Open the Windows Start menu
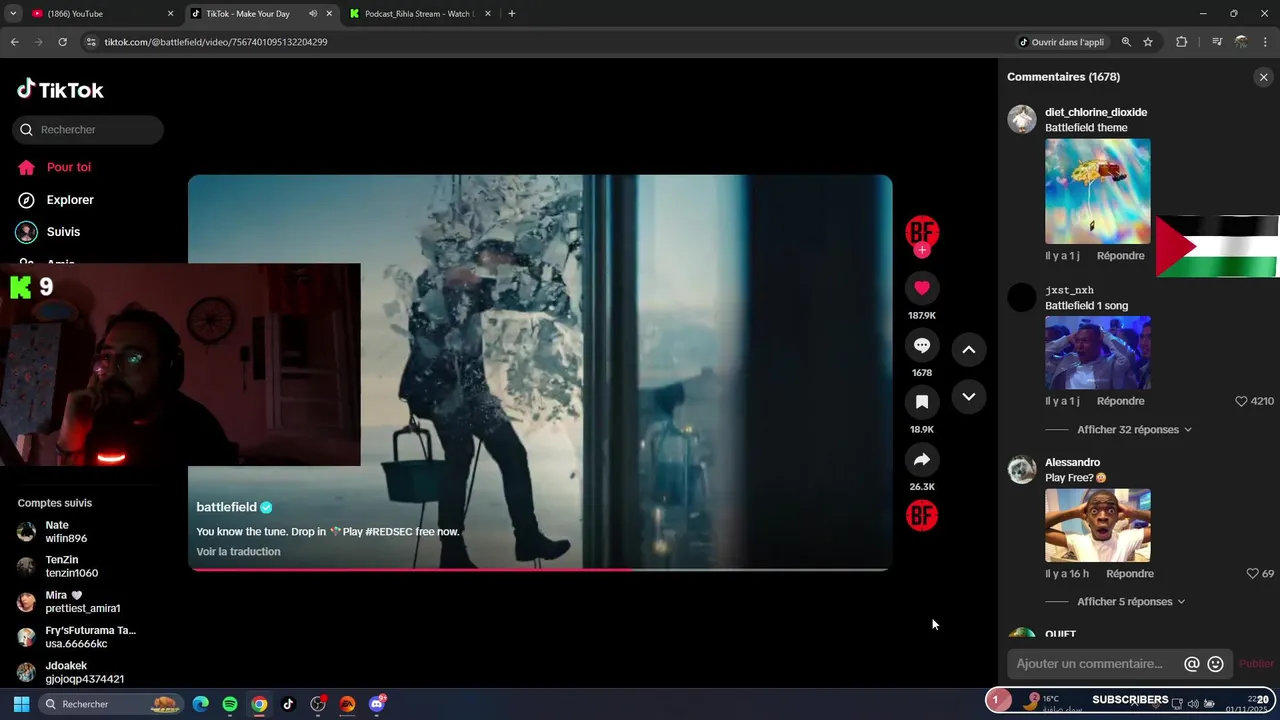The height and width of the screenshot is (720, 1280). pyautogui.click(x=21, y=704)
